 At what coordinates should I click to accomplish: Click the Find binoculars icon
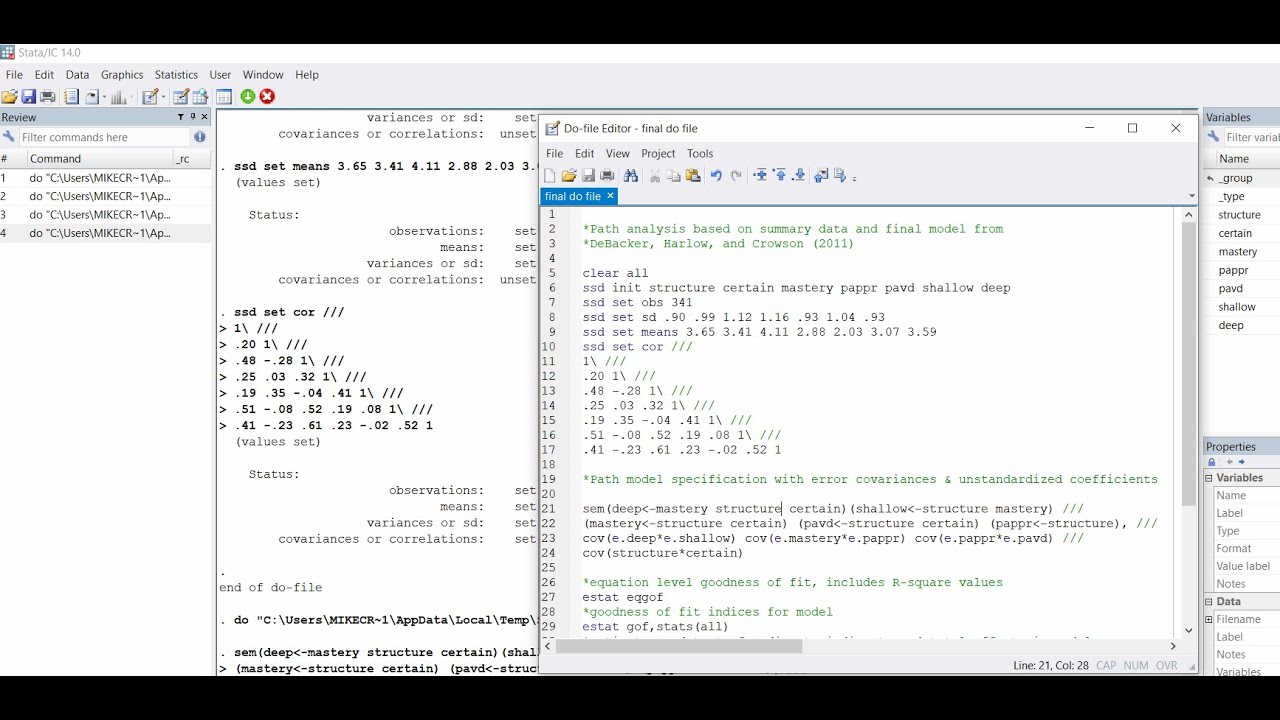point(631,175)
